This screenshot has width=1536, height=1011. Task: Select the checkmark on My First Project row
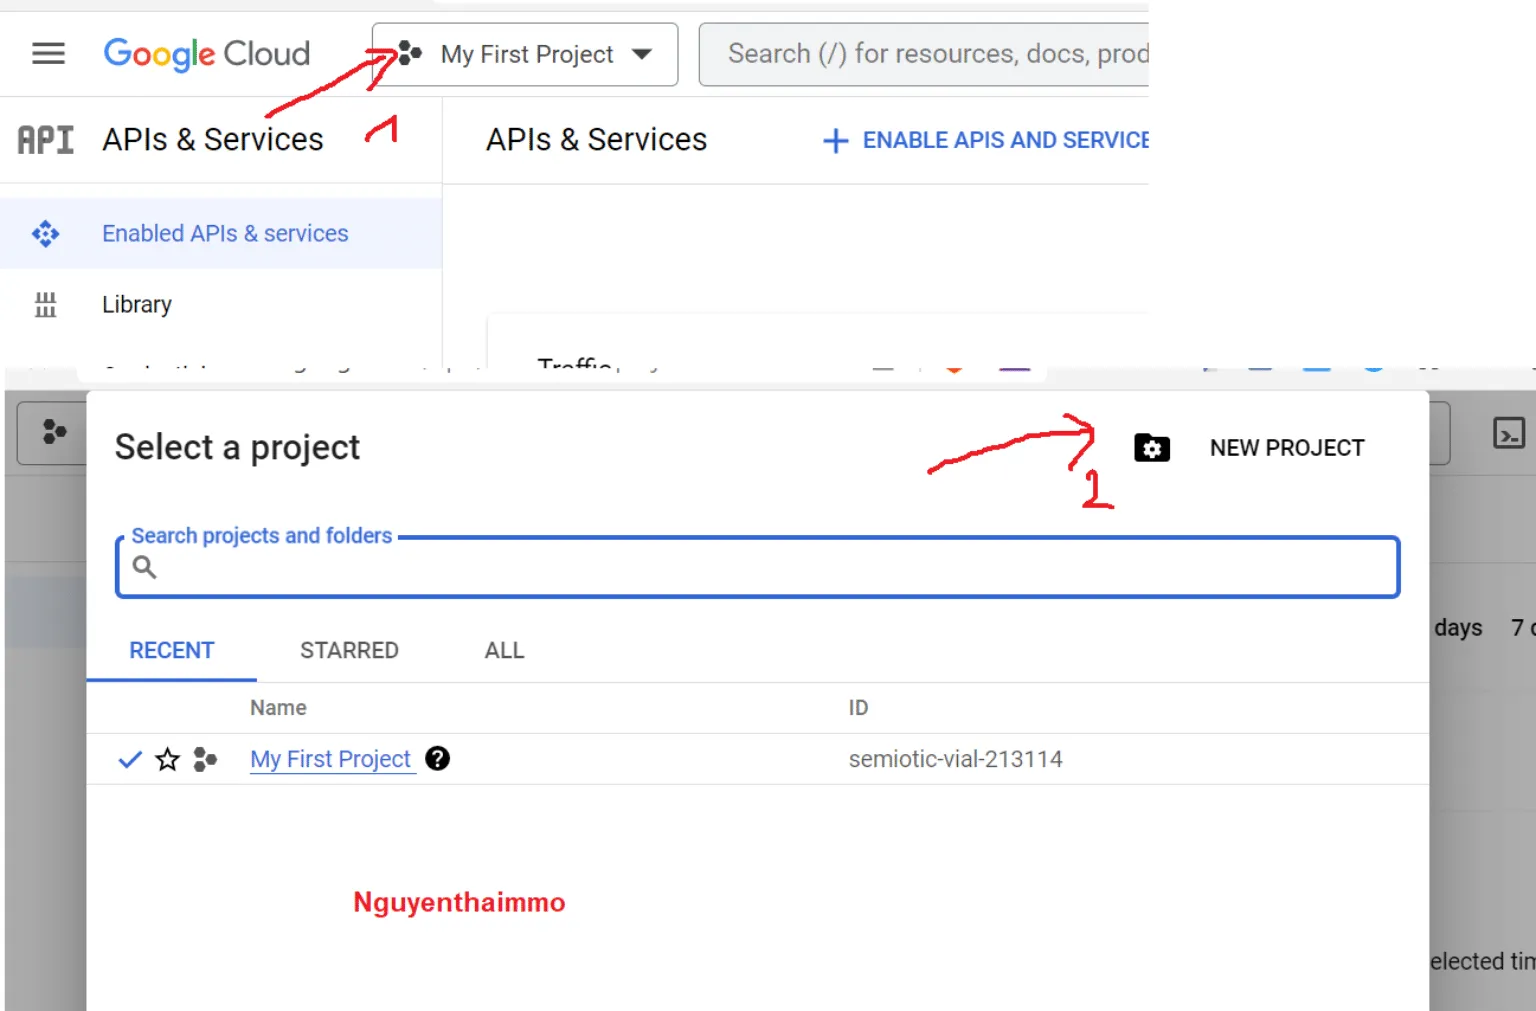(x=130, y=760)
